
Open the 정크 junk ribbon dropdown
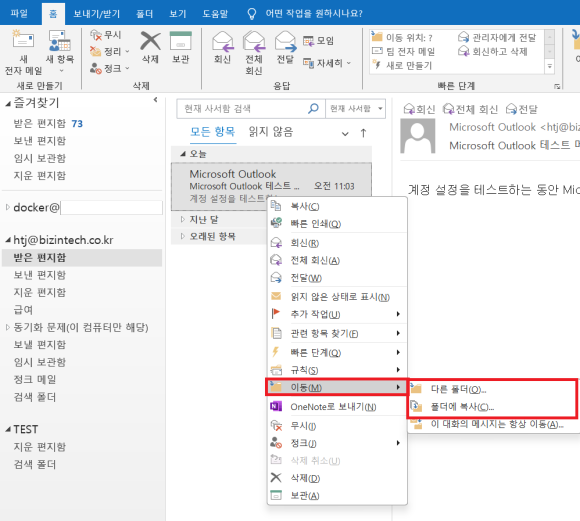click(x=109, y=68)
